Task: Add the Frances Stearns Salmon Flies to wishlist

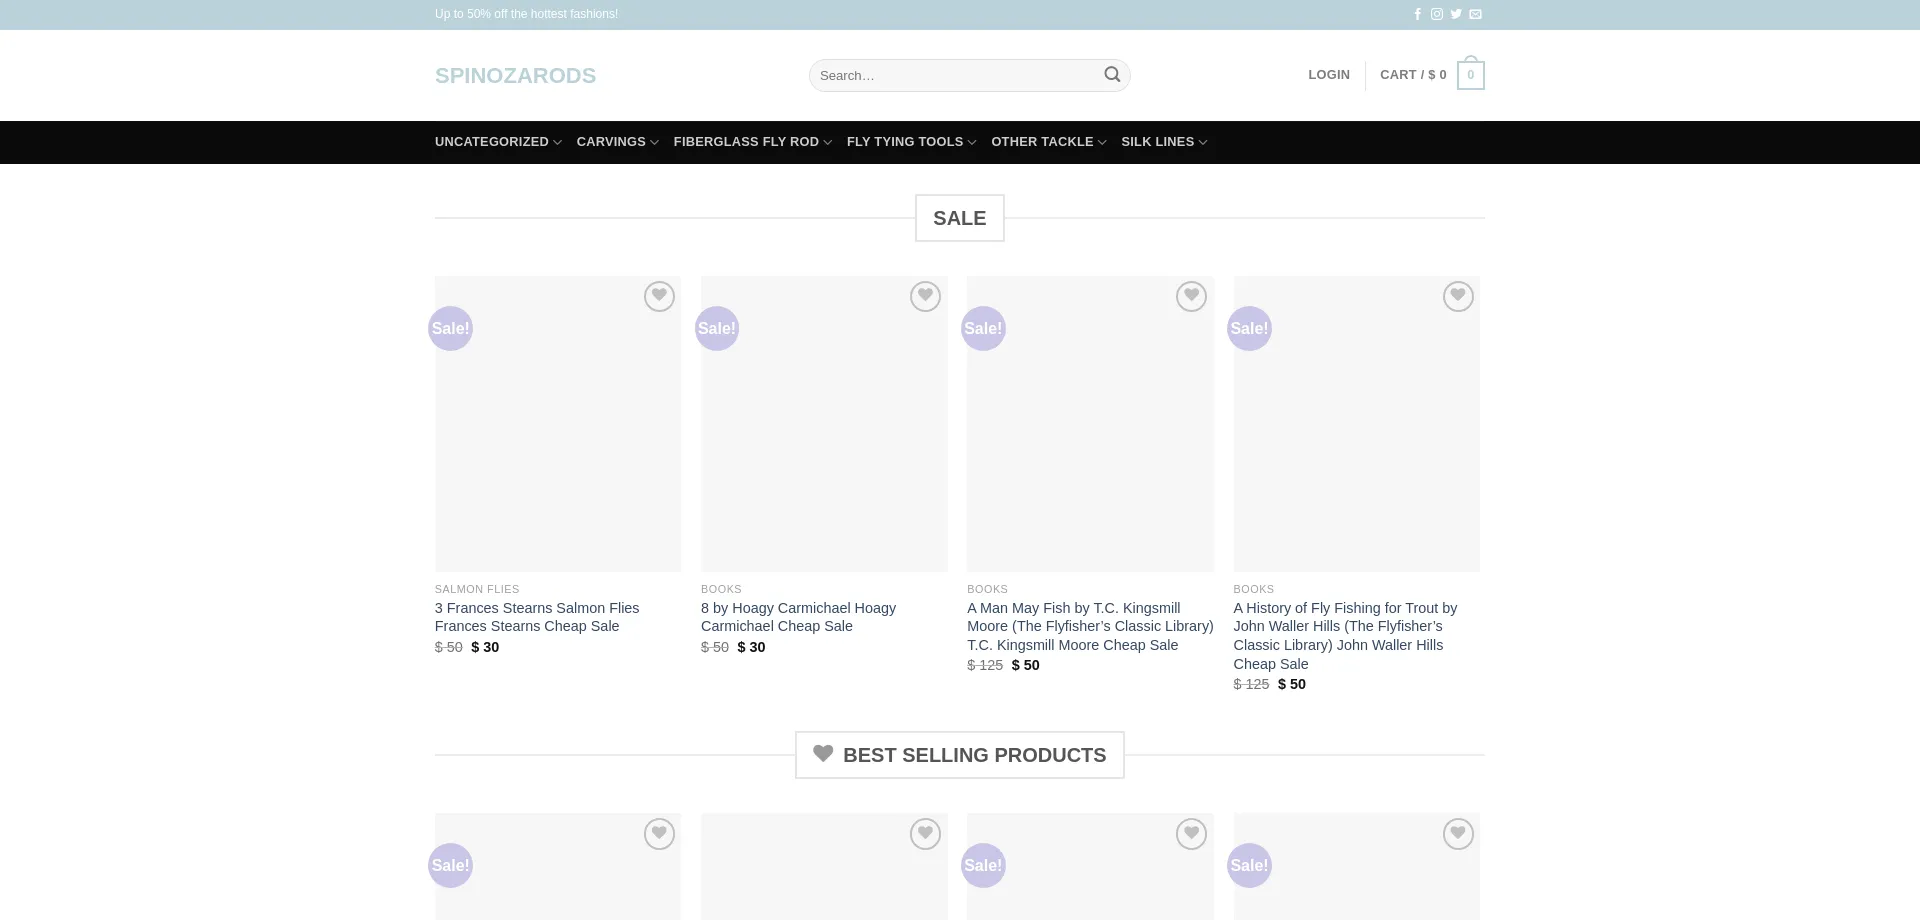Action: 659,296
